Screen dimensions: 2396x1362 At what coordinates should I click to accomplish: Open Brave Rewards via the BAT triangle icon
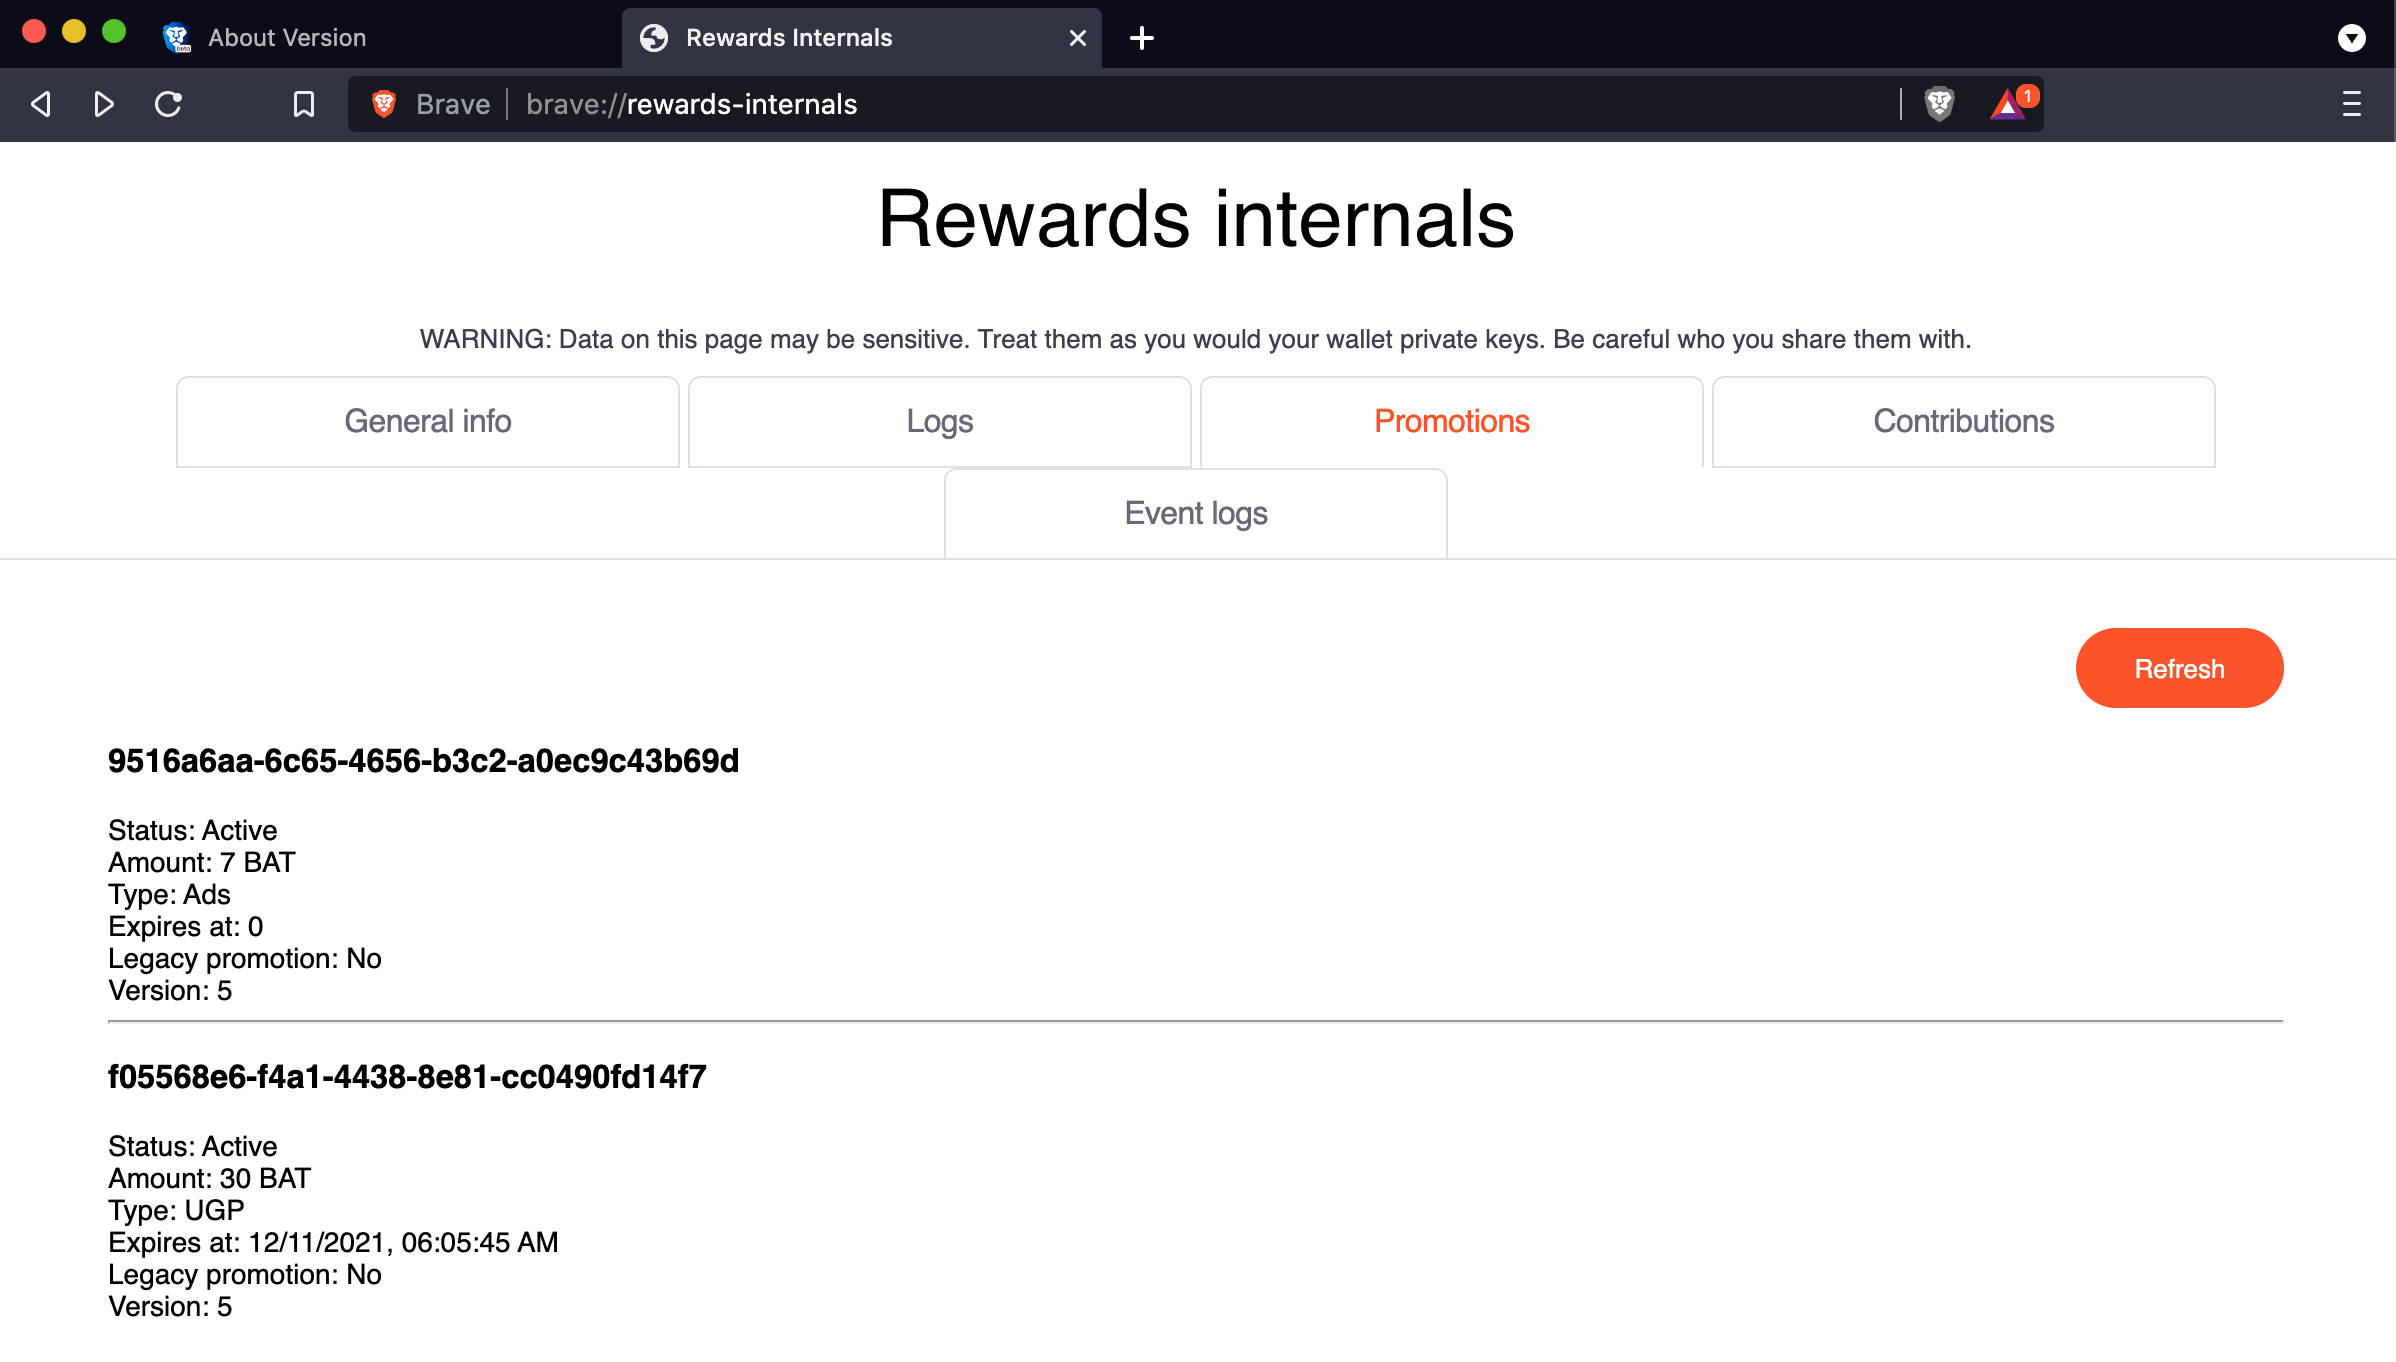(x=2009, y=105)
